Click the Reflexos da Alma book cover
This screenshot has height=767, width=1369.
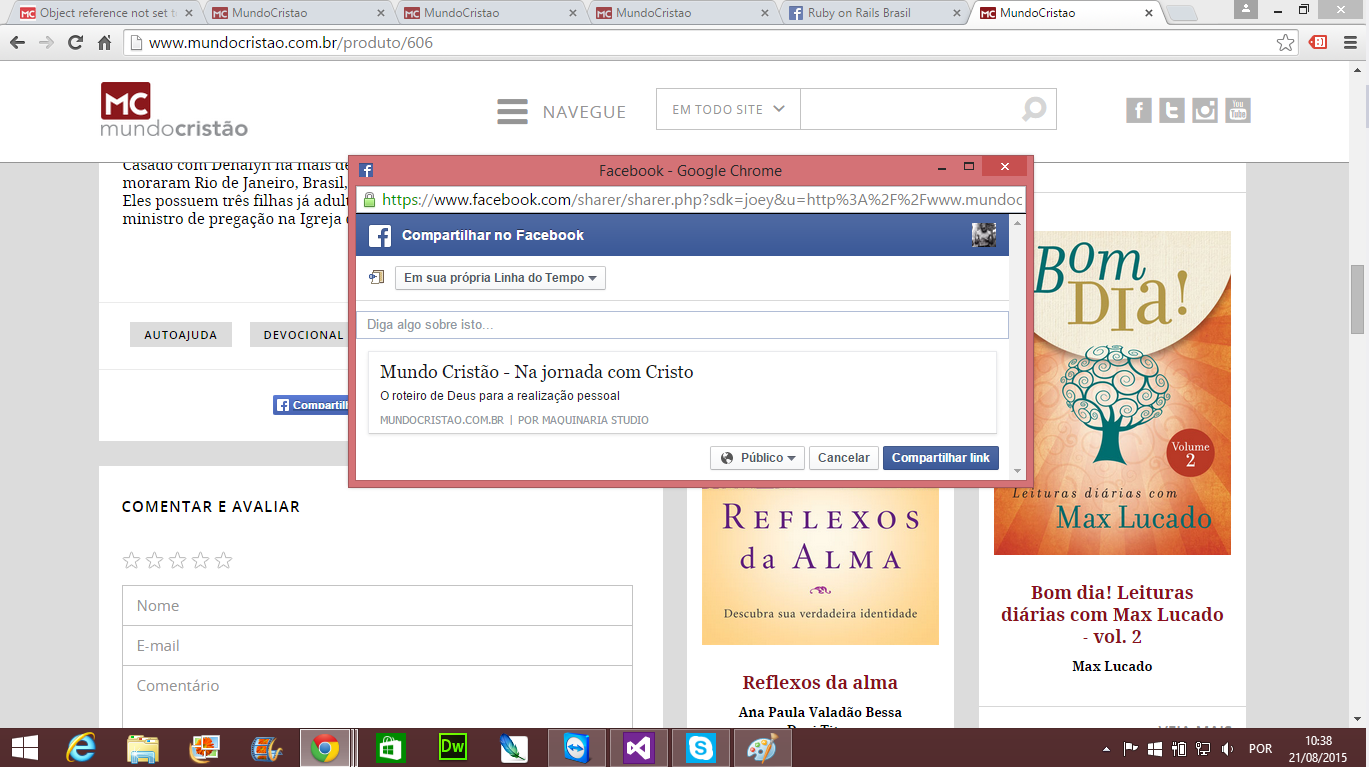(820, 565)
